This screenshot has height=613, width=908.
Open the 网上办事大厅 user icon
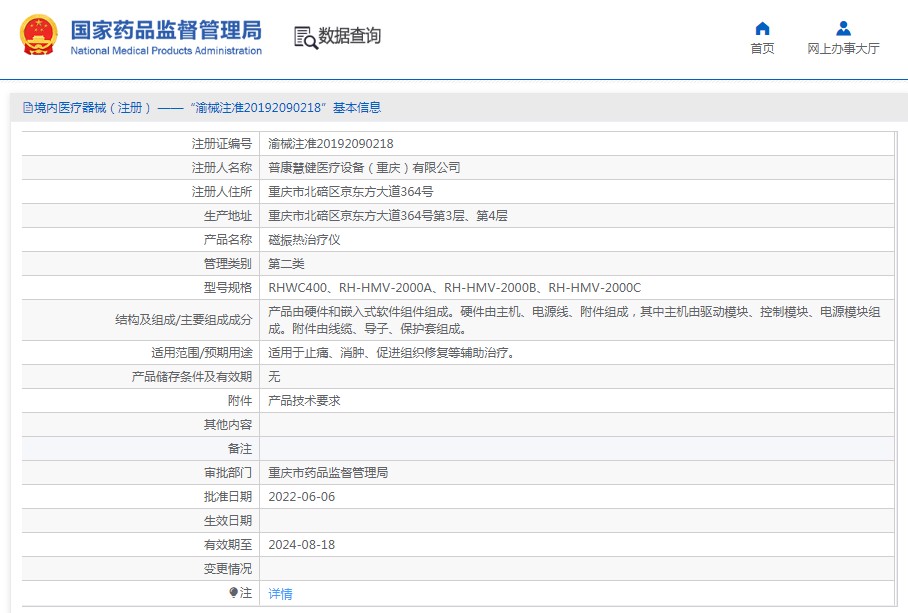tap(843, 28)
